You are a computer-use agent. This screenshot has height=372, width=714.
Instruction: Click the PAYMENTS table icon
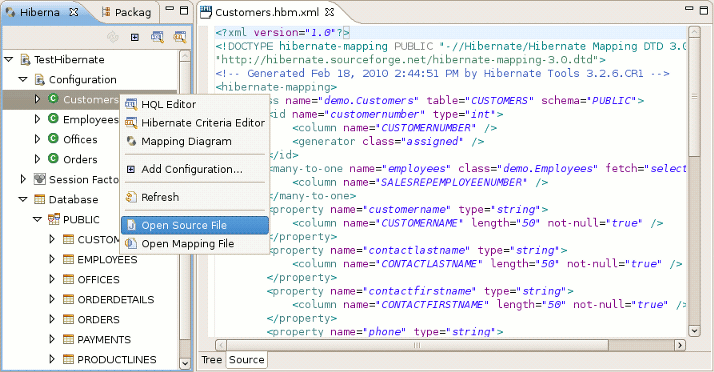coord(68,339)
